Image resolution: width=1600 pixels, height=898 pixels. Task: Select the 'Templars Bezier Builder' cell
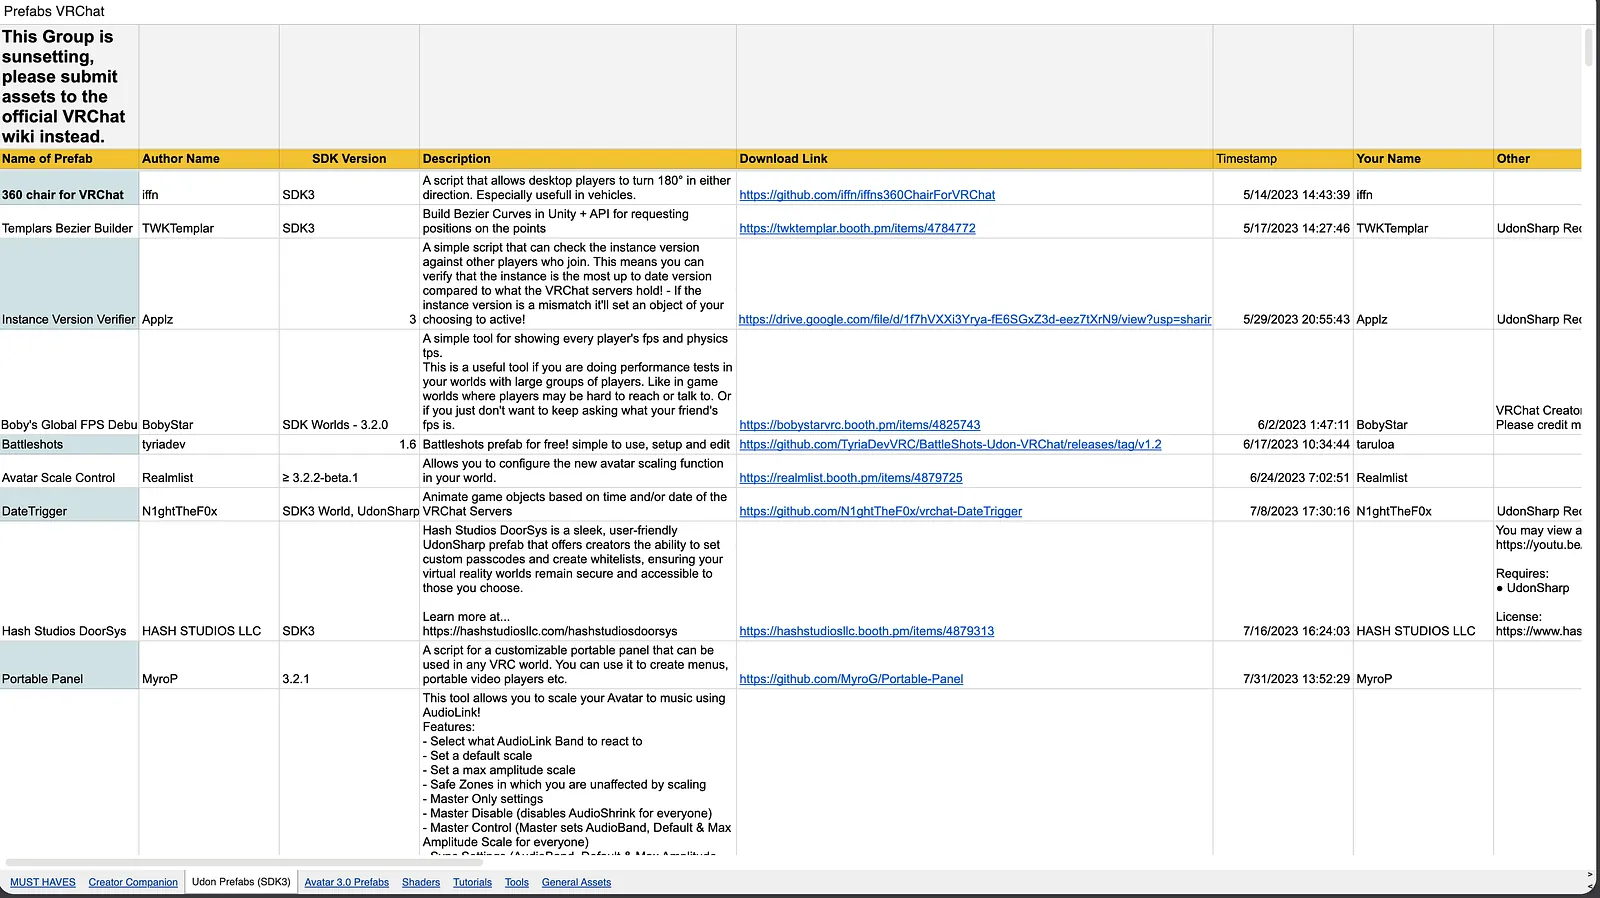click(69, 222)
